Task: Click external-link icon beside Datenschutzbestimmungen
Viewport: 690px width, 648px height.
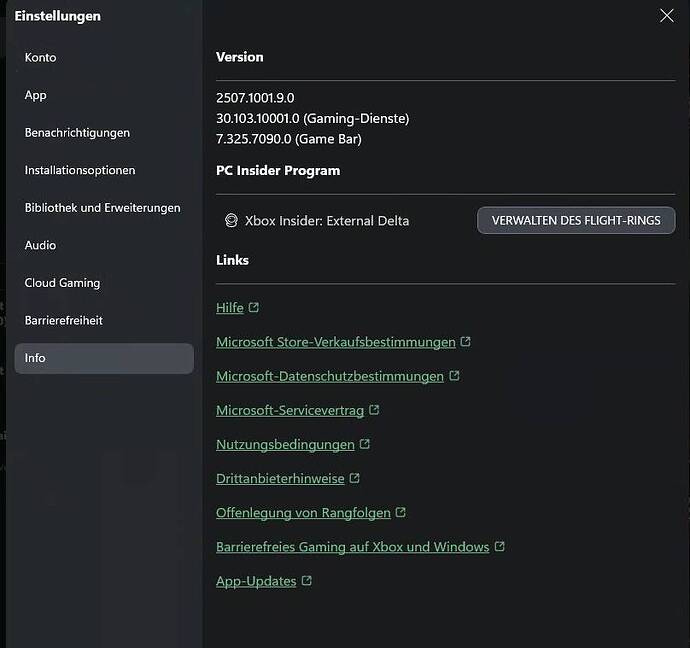Action: click(x=454, y=376)
